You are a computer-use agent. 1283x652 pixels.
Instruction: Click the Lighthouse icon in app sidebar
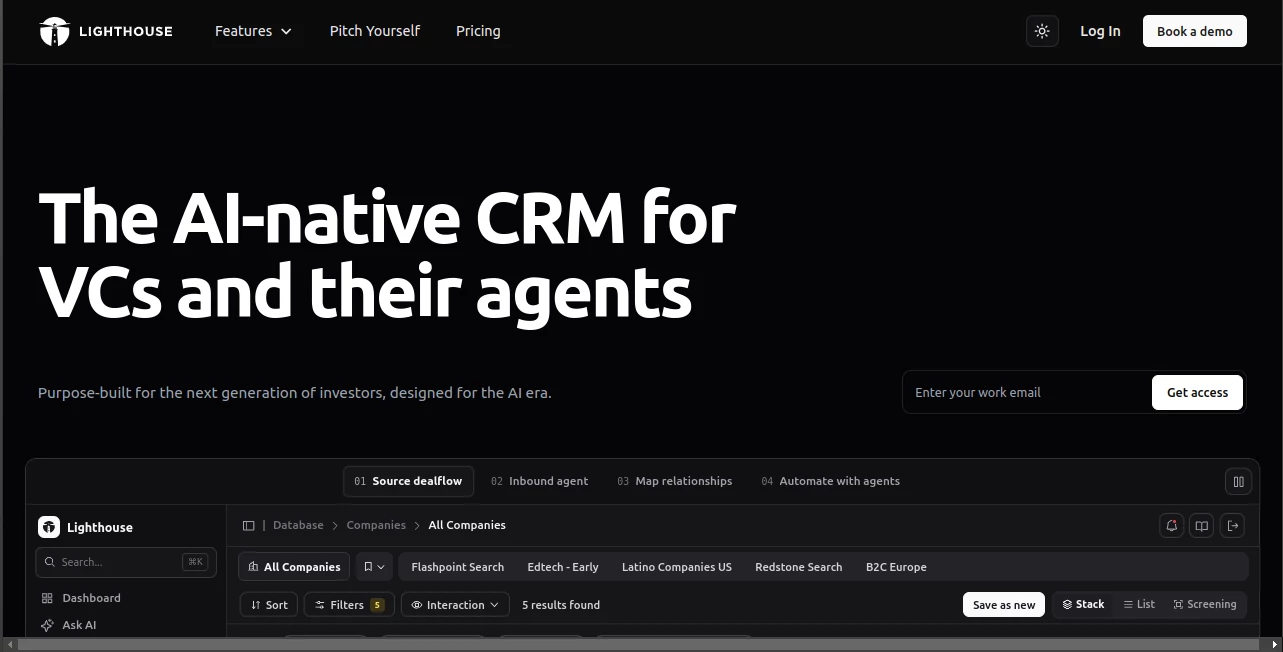click(x=49, y=527)
